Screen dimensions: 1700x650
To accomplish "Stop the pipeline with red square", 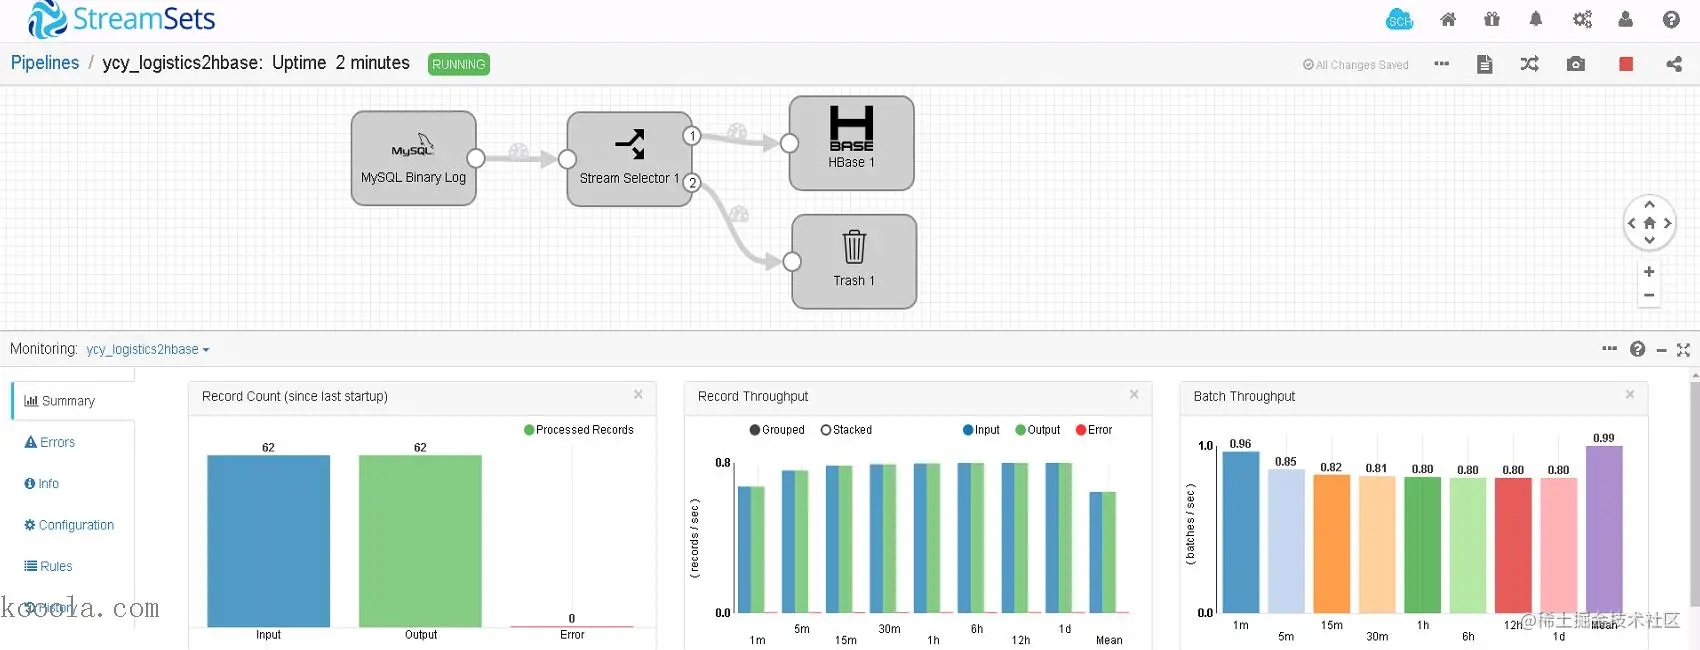I will [x=1626, y=64].
